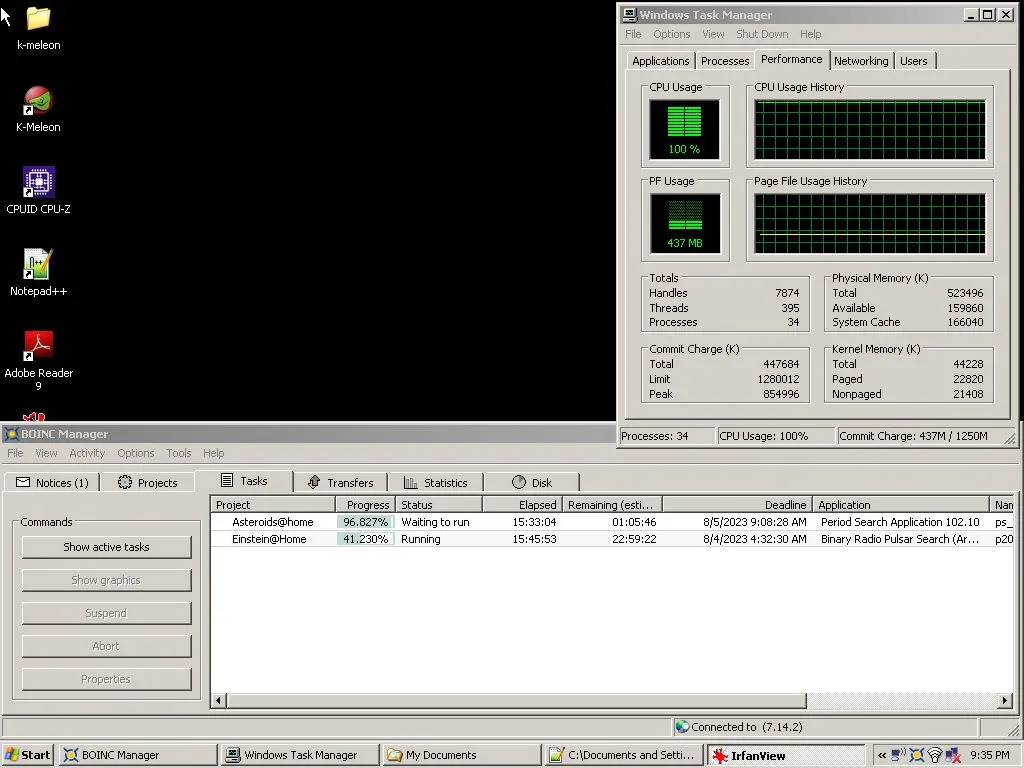Open My Documents from the taskbar
Viewport: 1024px width, 768px height.
click(x=462, y=755)
